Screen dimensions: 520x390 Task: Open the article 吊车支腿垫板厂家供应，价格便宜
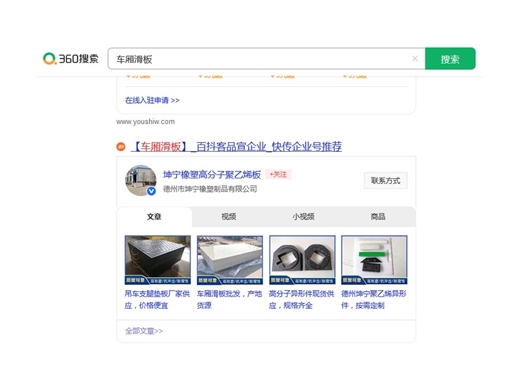(157, 299)
